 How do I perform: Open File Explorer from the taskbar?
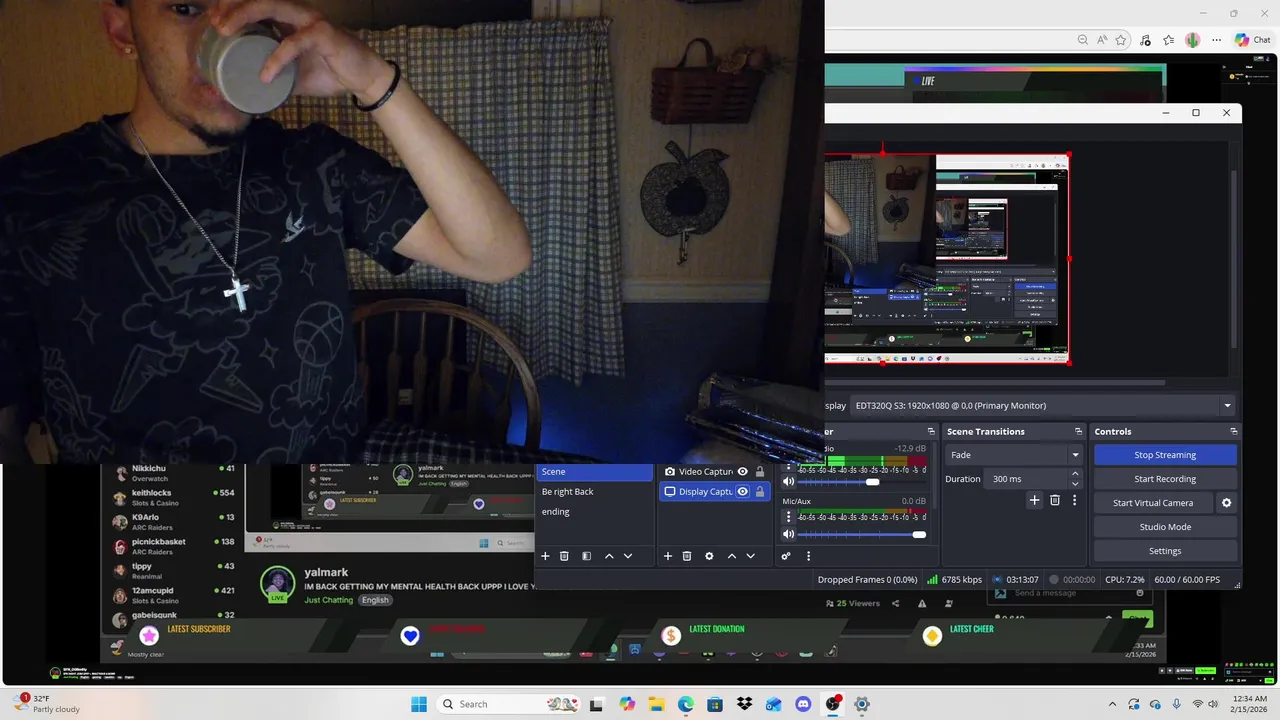point(656,704)
